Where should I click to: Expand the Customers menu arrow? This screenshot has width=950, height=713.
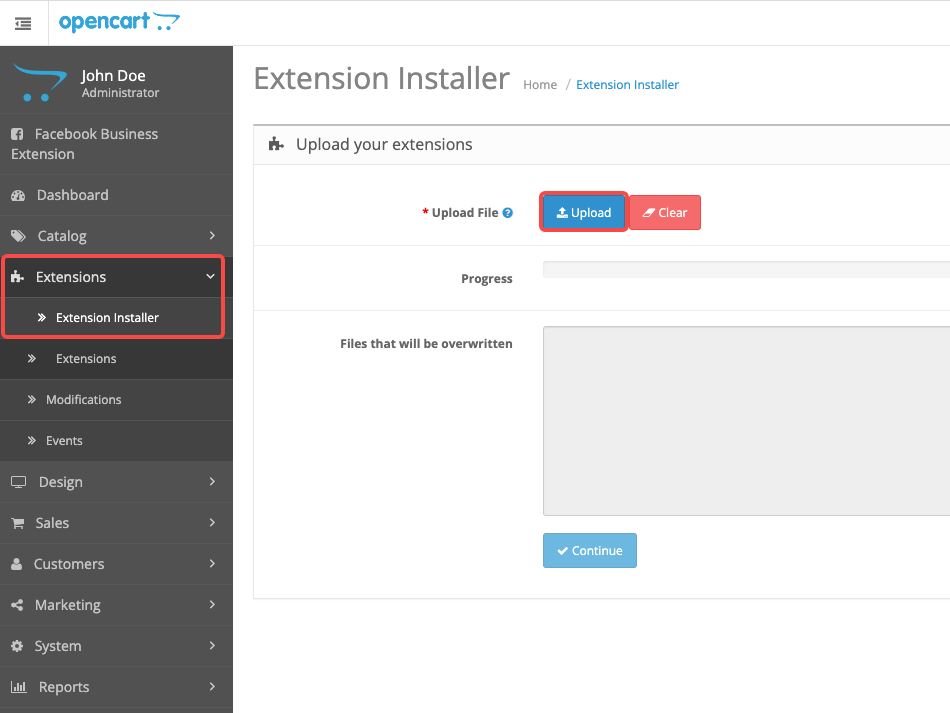tap(212, 563)
